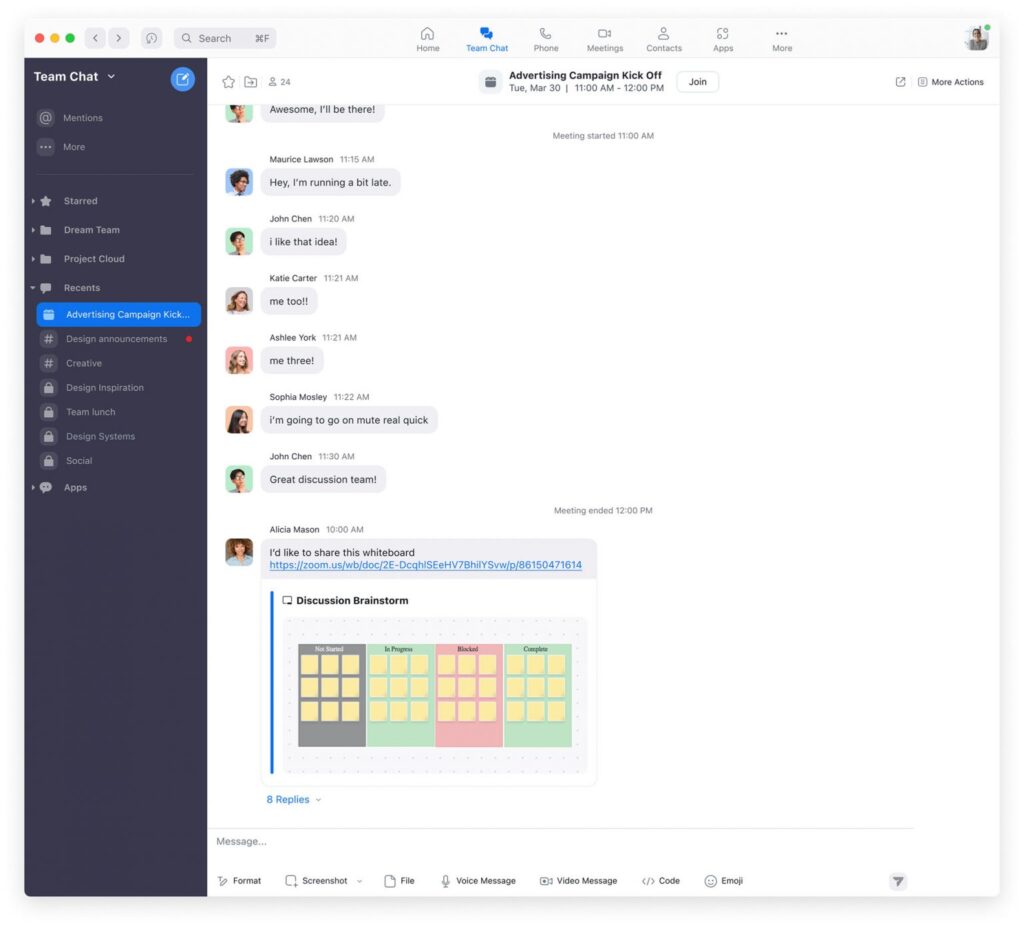Image resolution: width=1024 pixels, height=927 pixels.
Task: Switch to the Meetings tab
Action: tap(604, 39)
